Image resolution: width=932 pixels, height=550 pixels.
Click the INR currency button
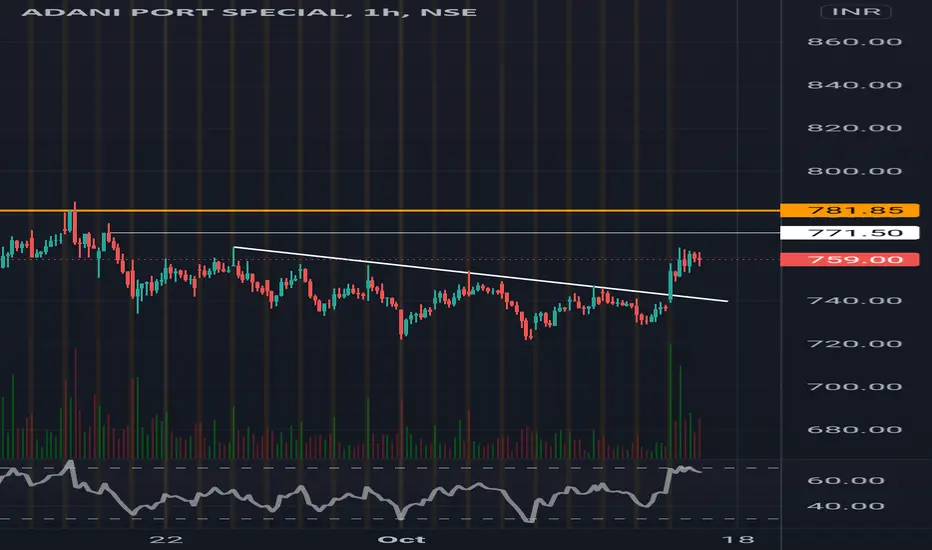(855, 11)
